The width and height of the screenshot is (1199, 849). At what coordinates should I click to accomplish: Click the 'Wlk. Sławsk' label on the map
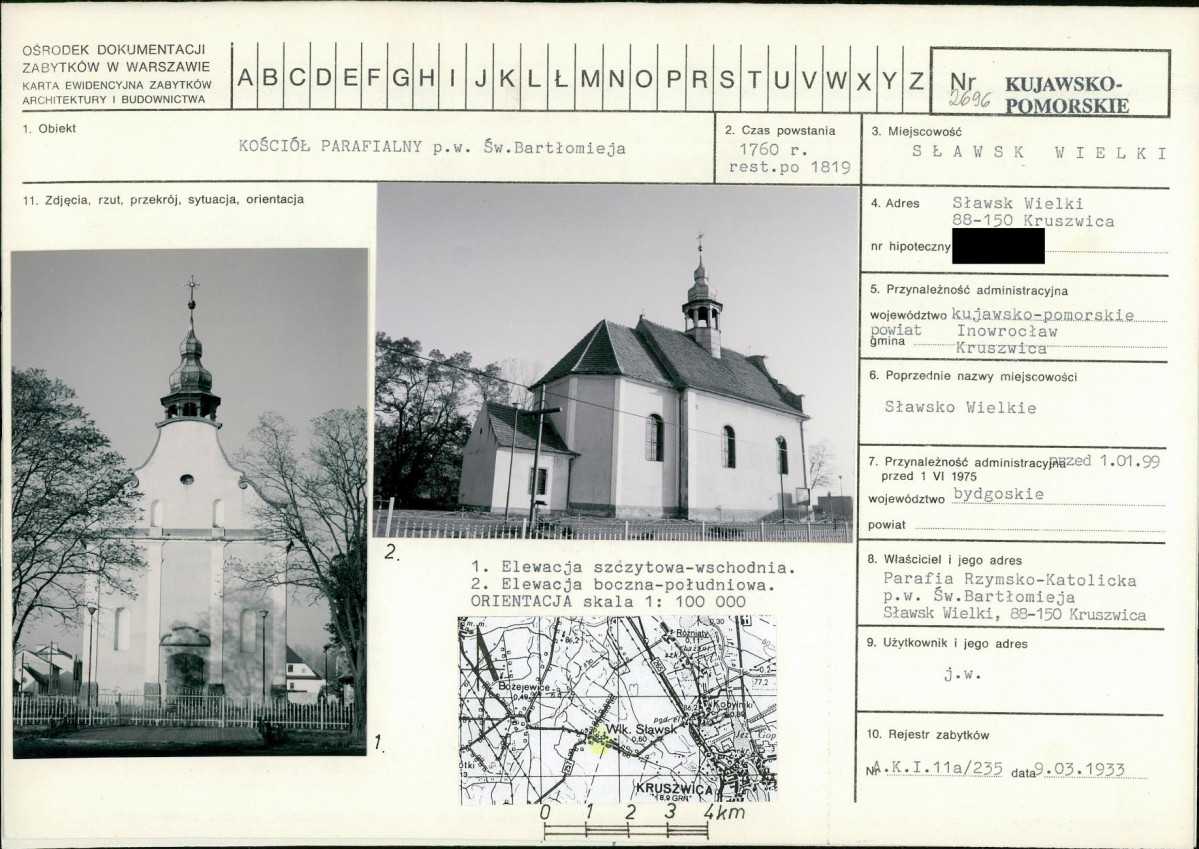pyautogui.click(x=641, y=730)
